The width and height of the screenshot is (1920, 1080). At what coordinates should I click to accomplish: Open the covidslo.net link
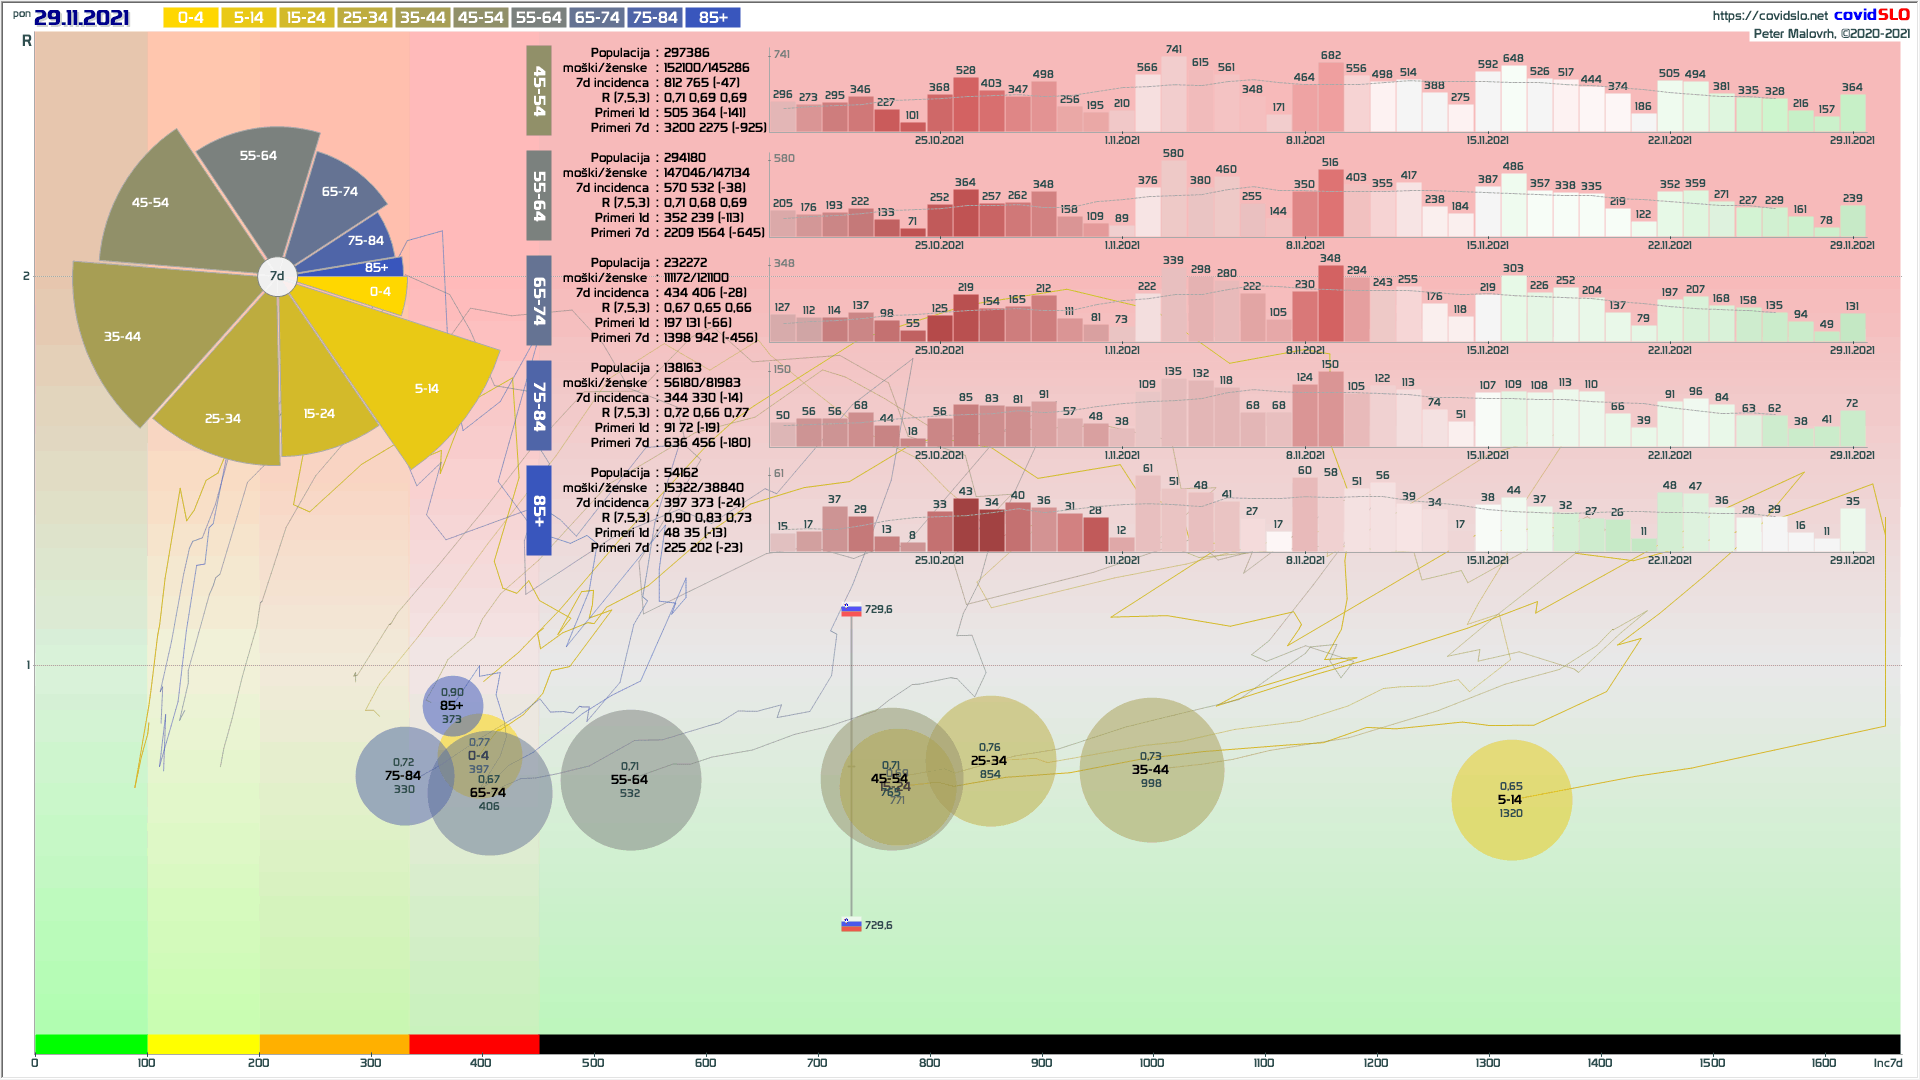pyautogui.click(x=1769, y=15)
